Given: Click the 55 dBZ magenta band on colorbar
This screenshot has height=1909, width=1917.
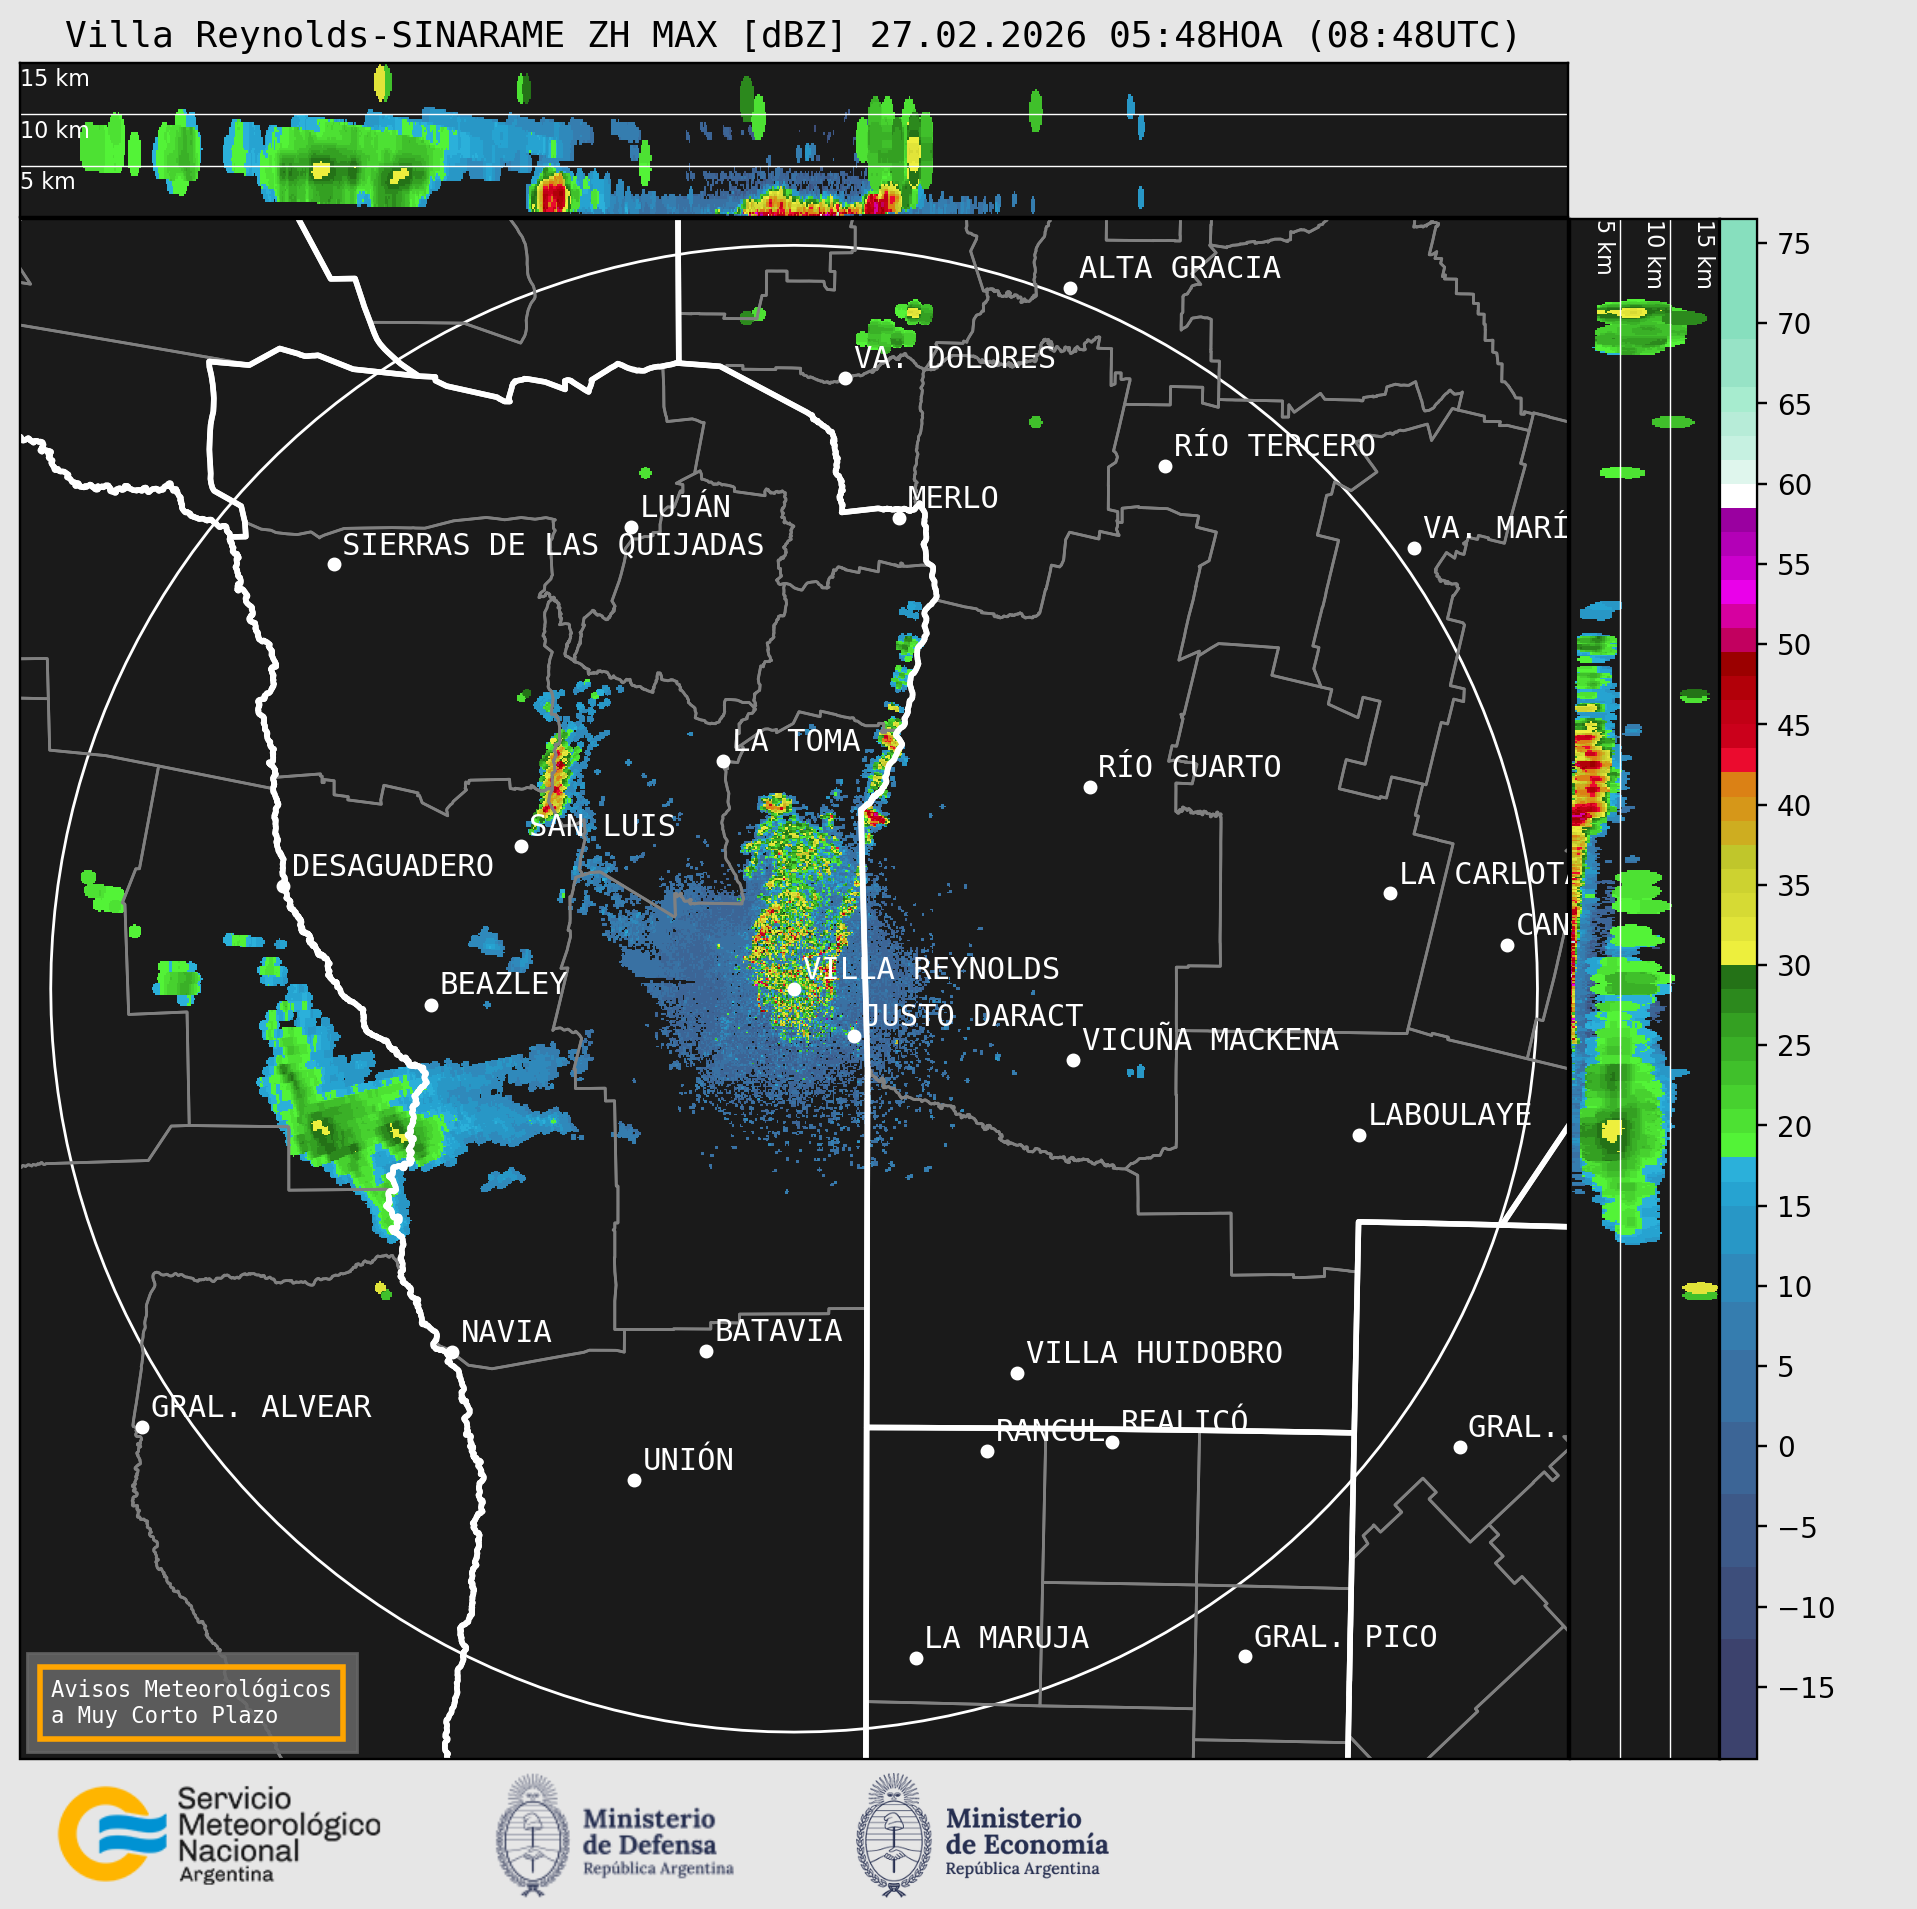Looking at the screenshot, I should (x=1738, y=568).
